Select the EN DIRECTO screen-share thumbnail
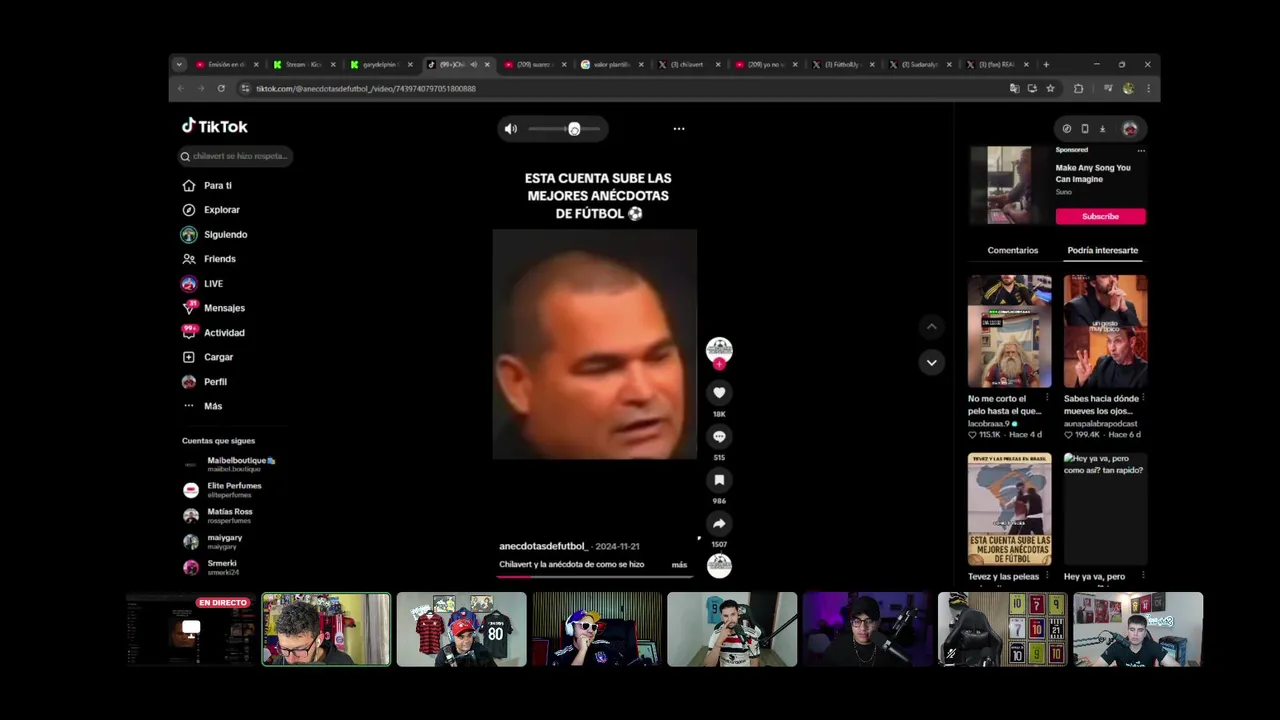 tap(191, 629)
